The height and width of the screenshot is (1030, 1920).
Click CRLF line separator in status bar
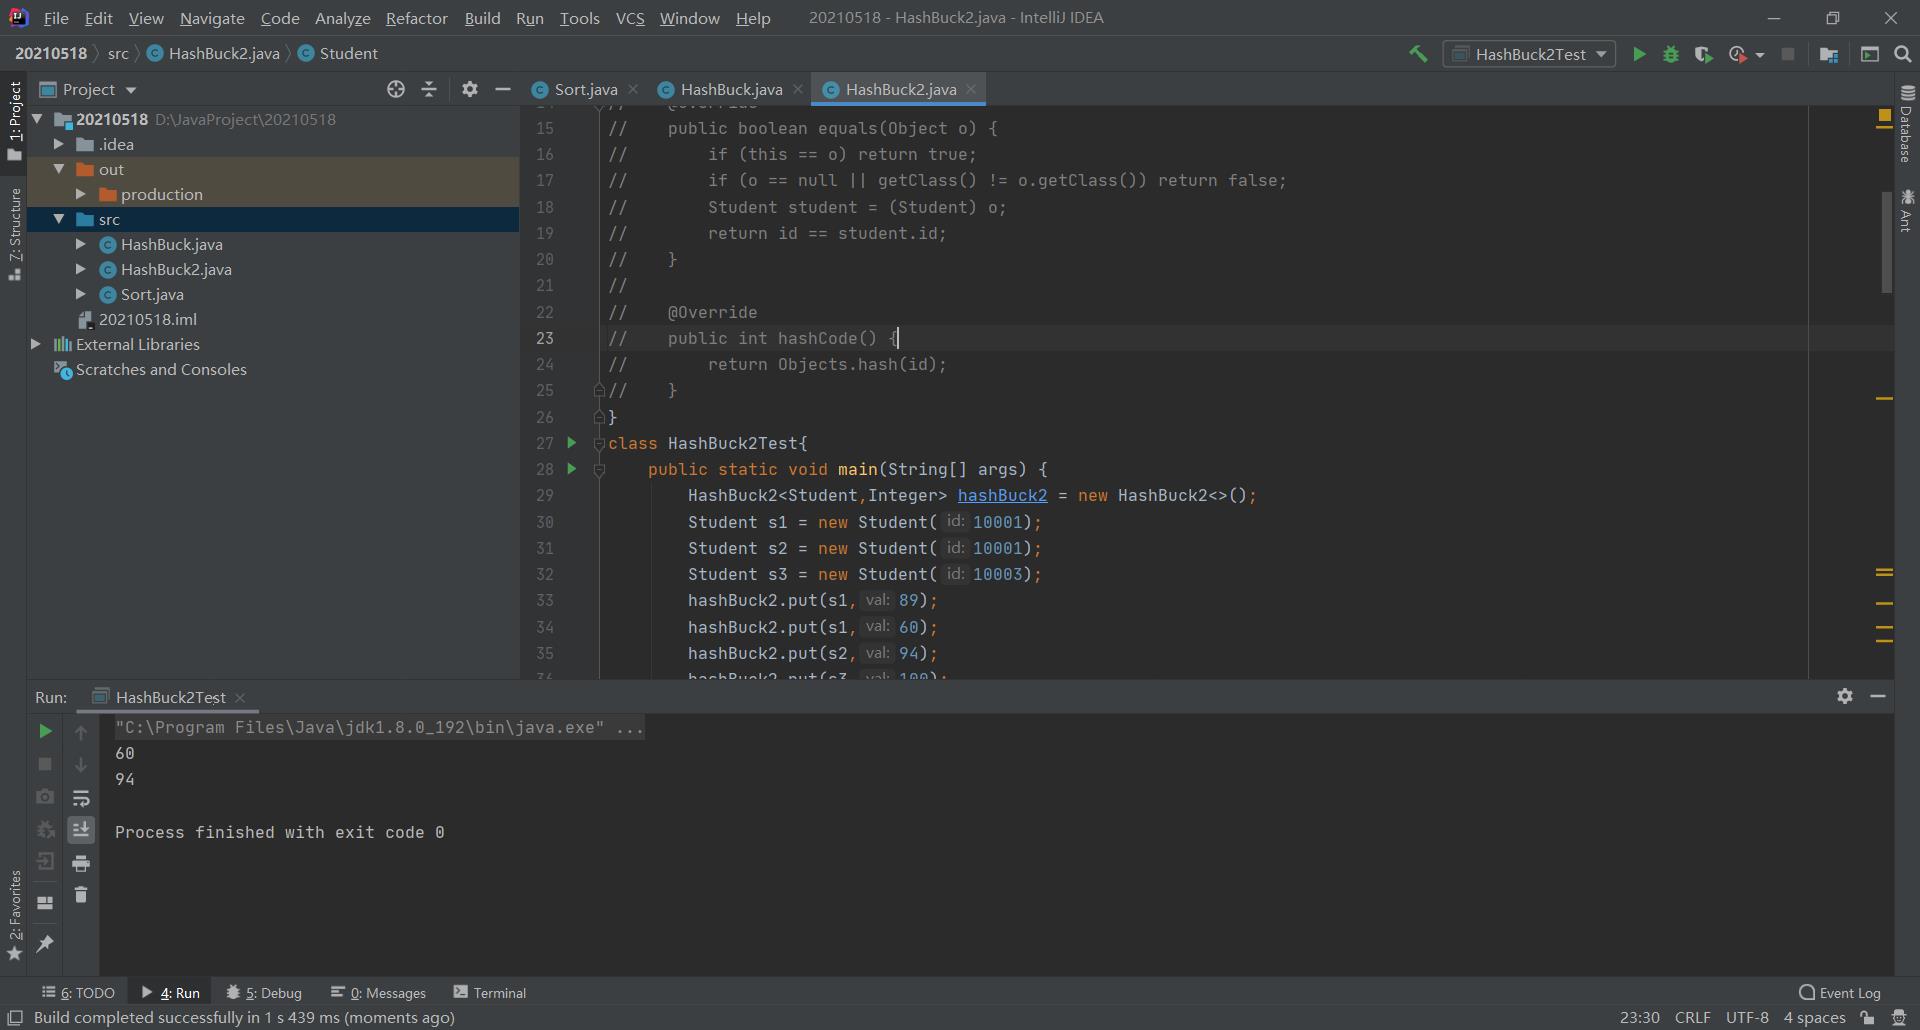pos(1692,1017)
